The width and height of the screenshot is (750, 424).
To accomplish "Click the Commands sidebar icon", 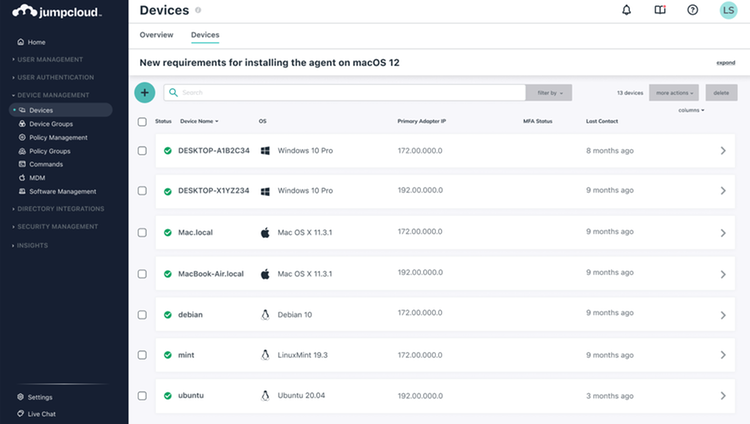I will tap(22, 164).
